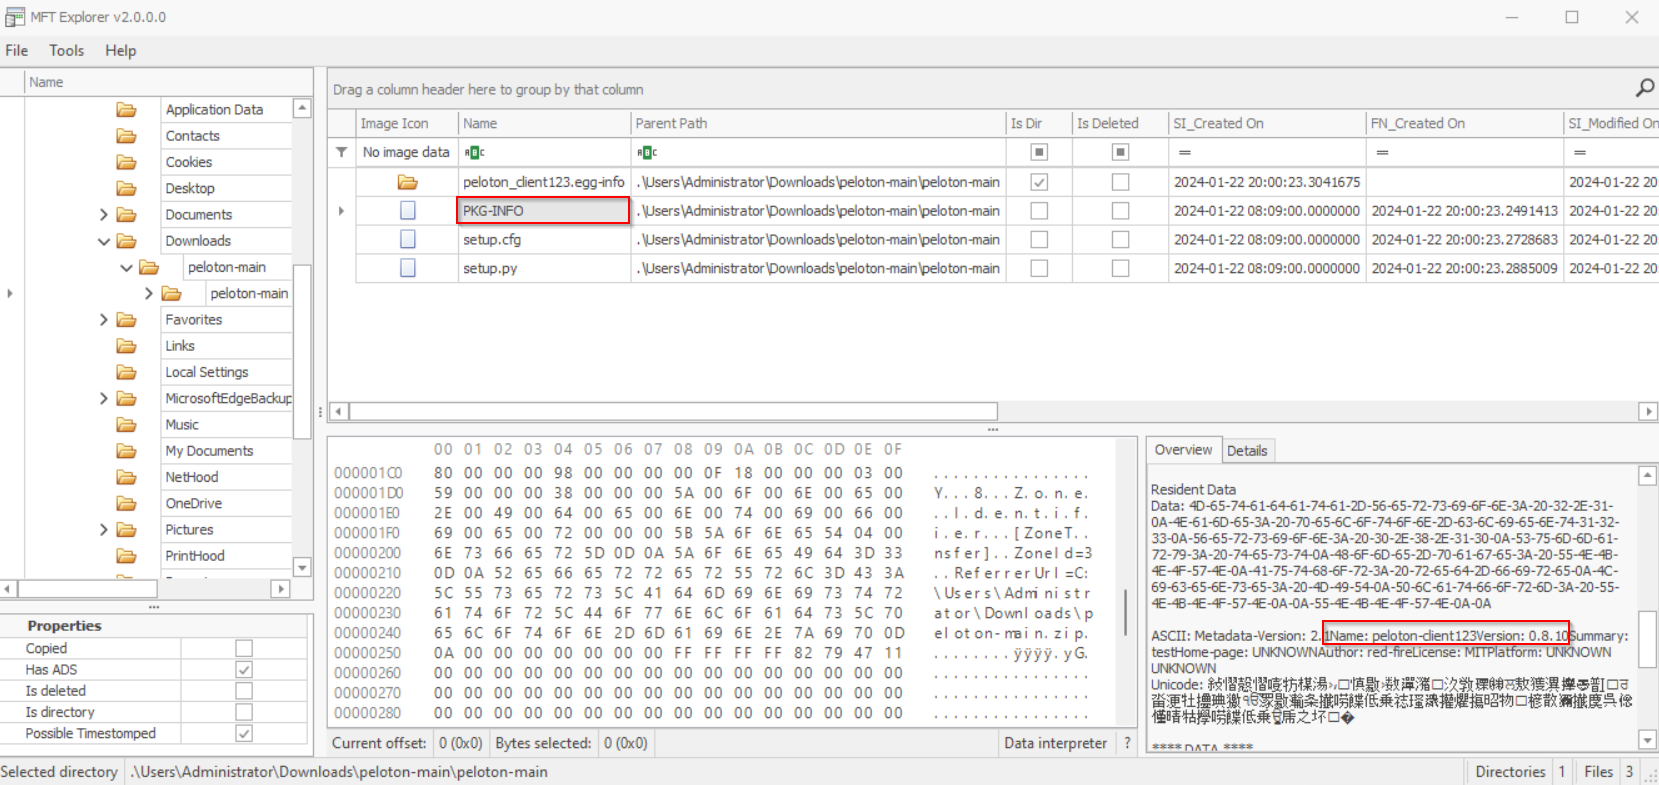Expand the Pictures tree node

click(x=103, y=530)
